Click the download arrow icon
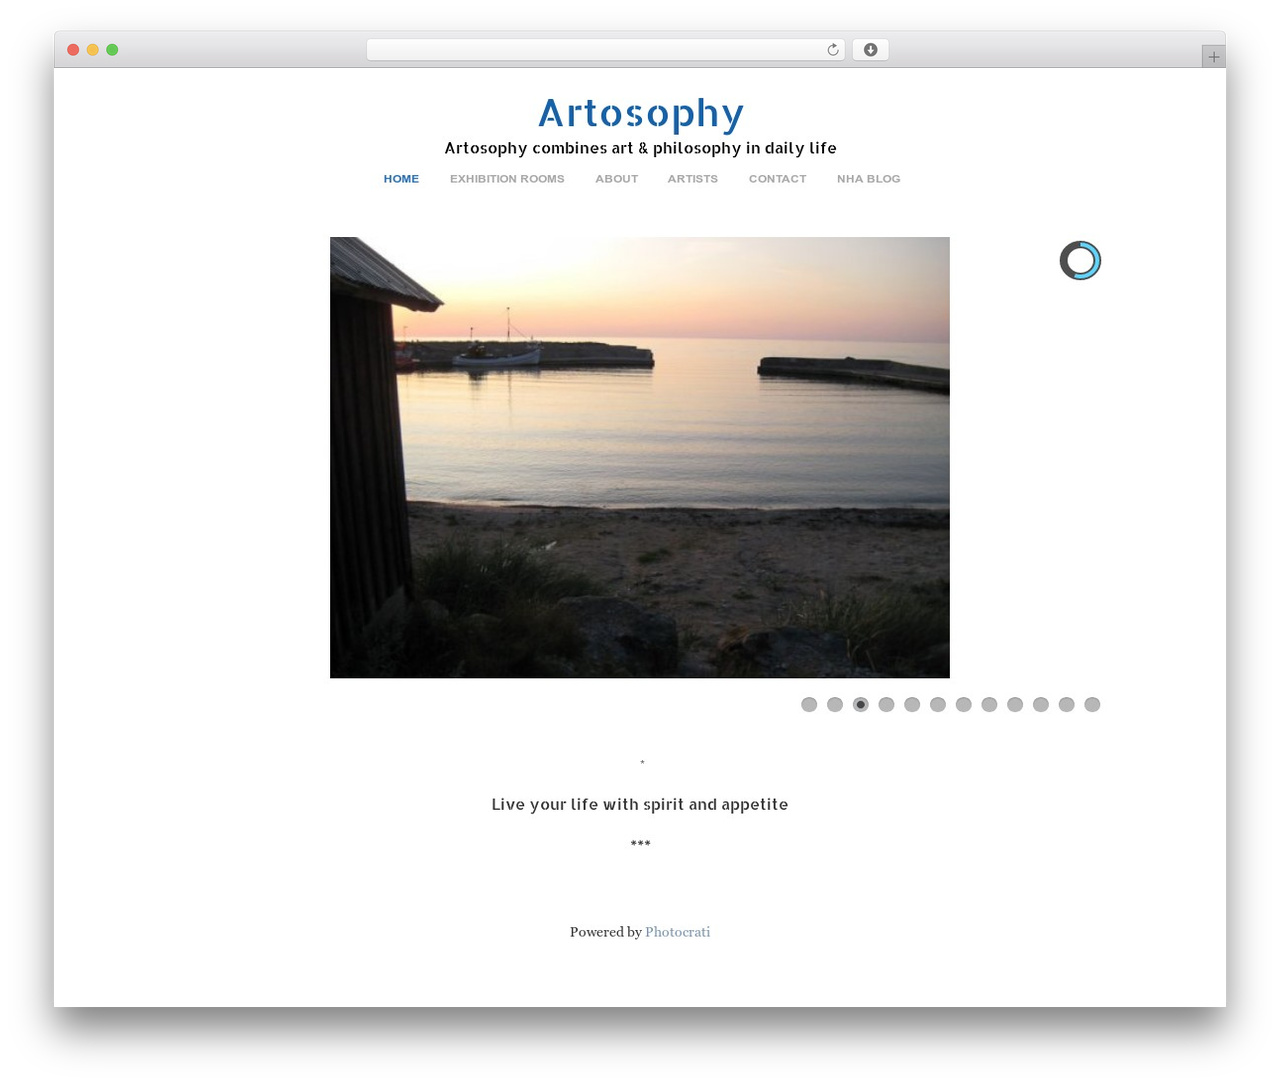The height and width of the screenshot is (1084, 1280). click(x=870, y=50)
